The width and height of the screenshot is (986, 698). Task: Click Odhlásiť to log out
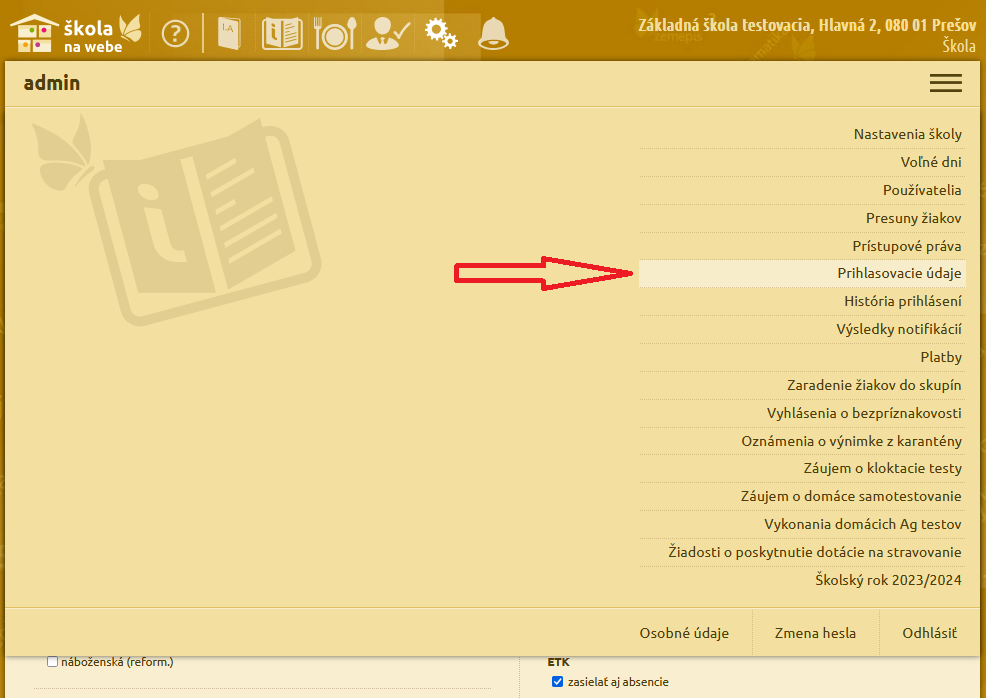pos(929,633)
